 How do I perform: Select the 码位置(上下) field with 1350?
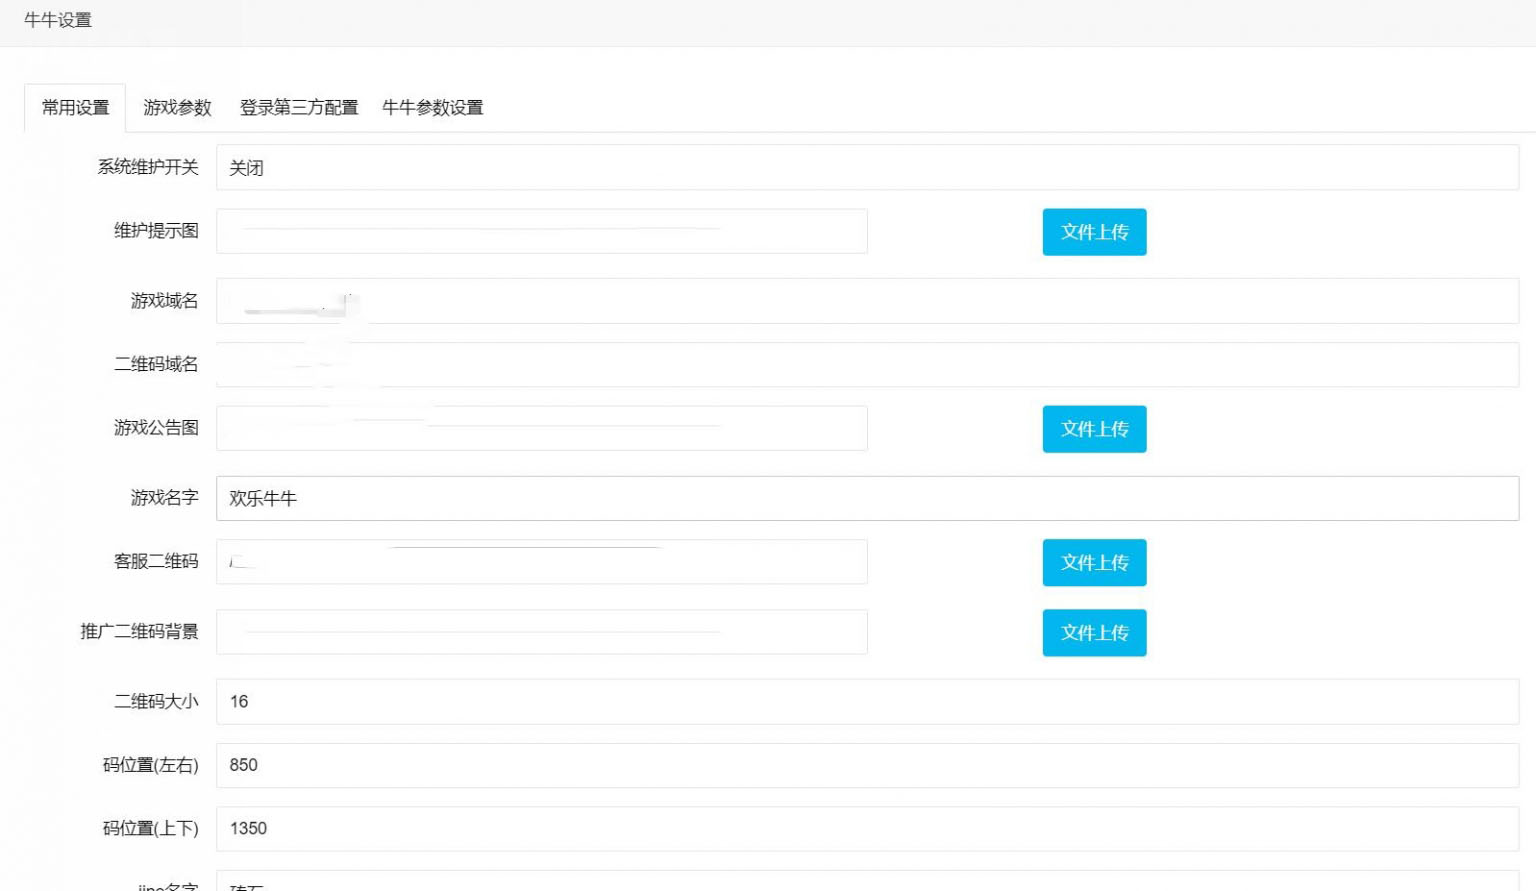tap(866, 829)
